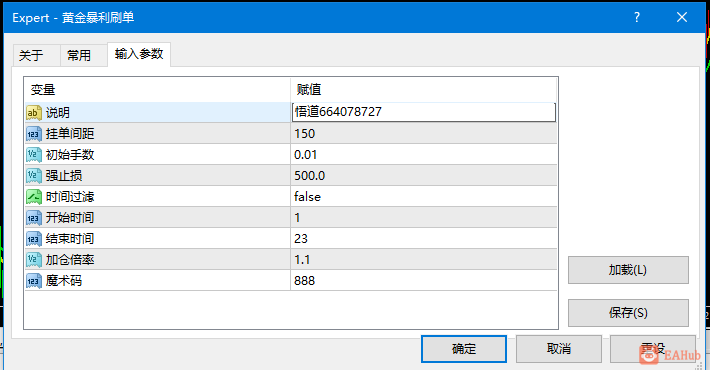Viewport: 710px width, 370px height.
Task: Select the 加仓倍率 variable name
Action: 70,260
